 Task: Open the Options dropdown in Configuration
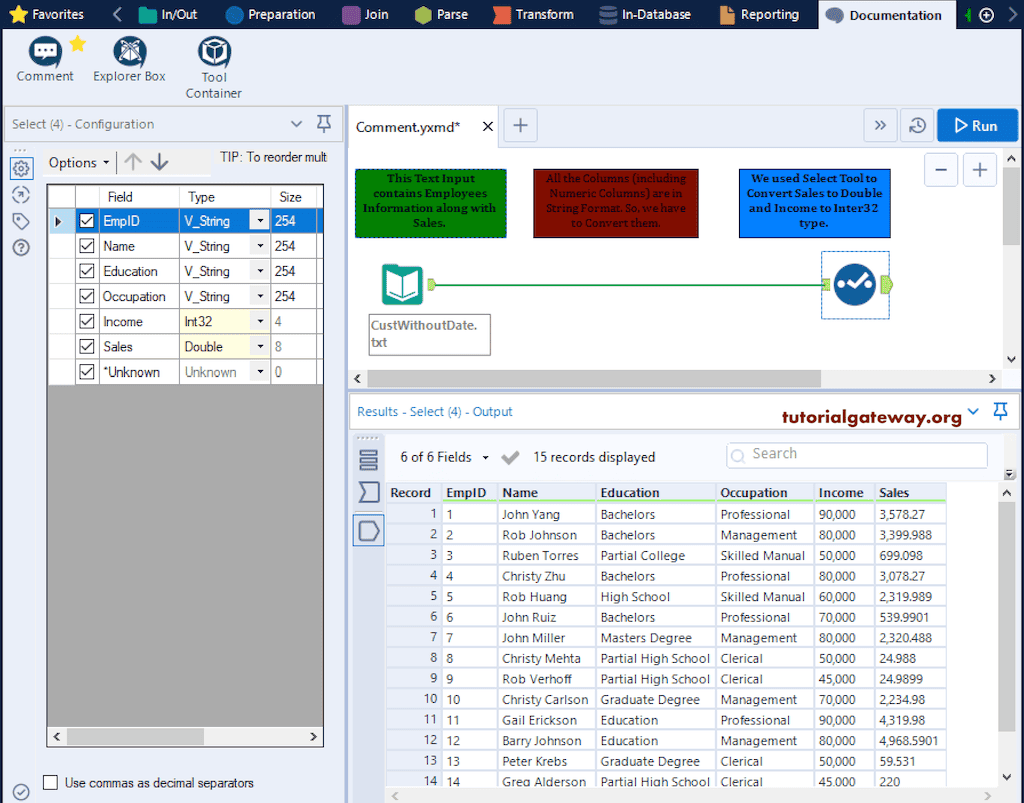coord(77,162)
